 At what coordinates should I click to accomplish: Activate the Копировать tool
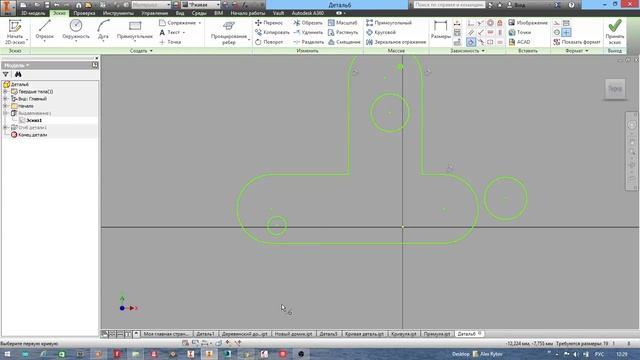click(x=272, y=32)
